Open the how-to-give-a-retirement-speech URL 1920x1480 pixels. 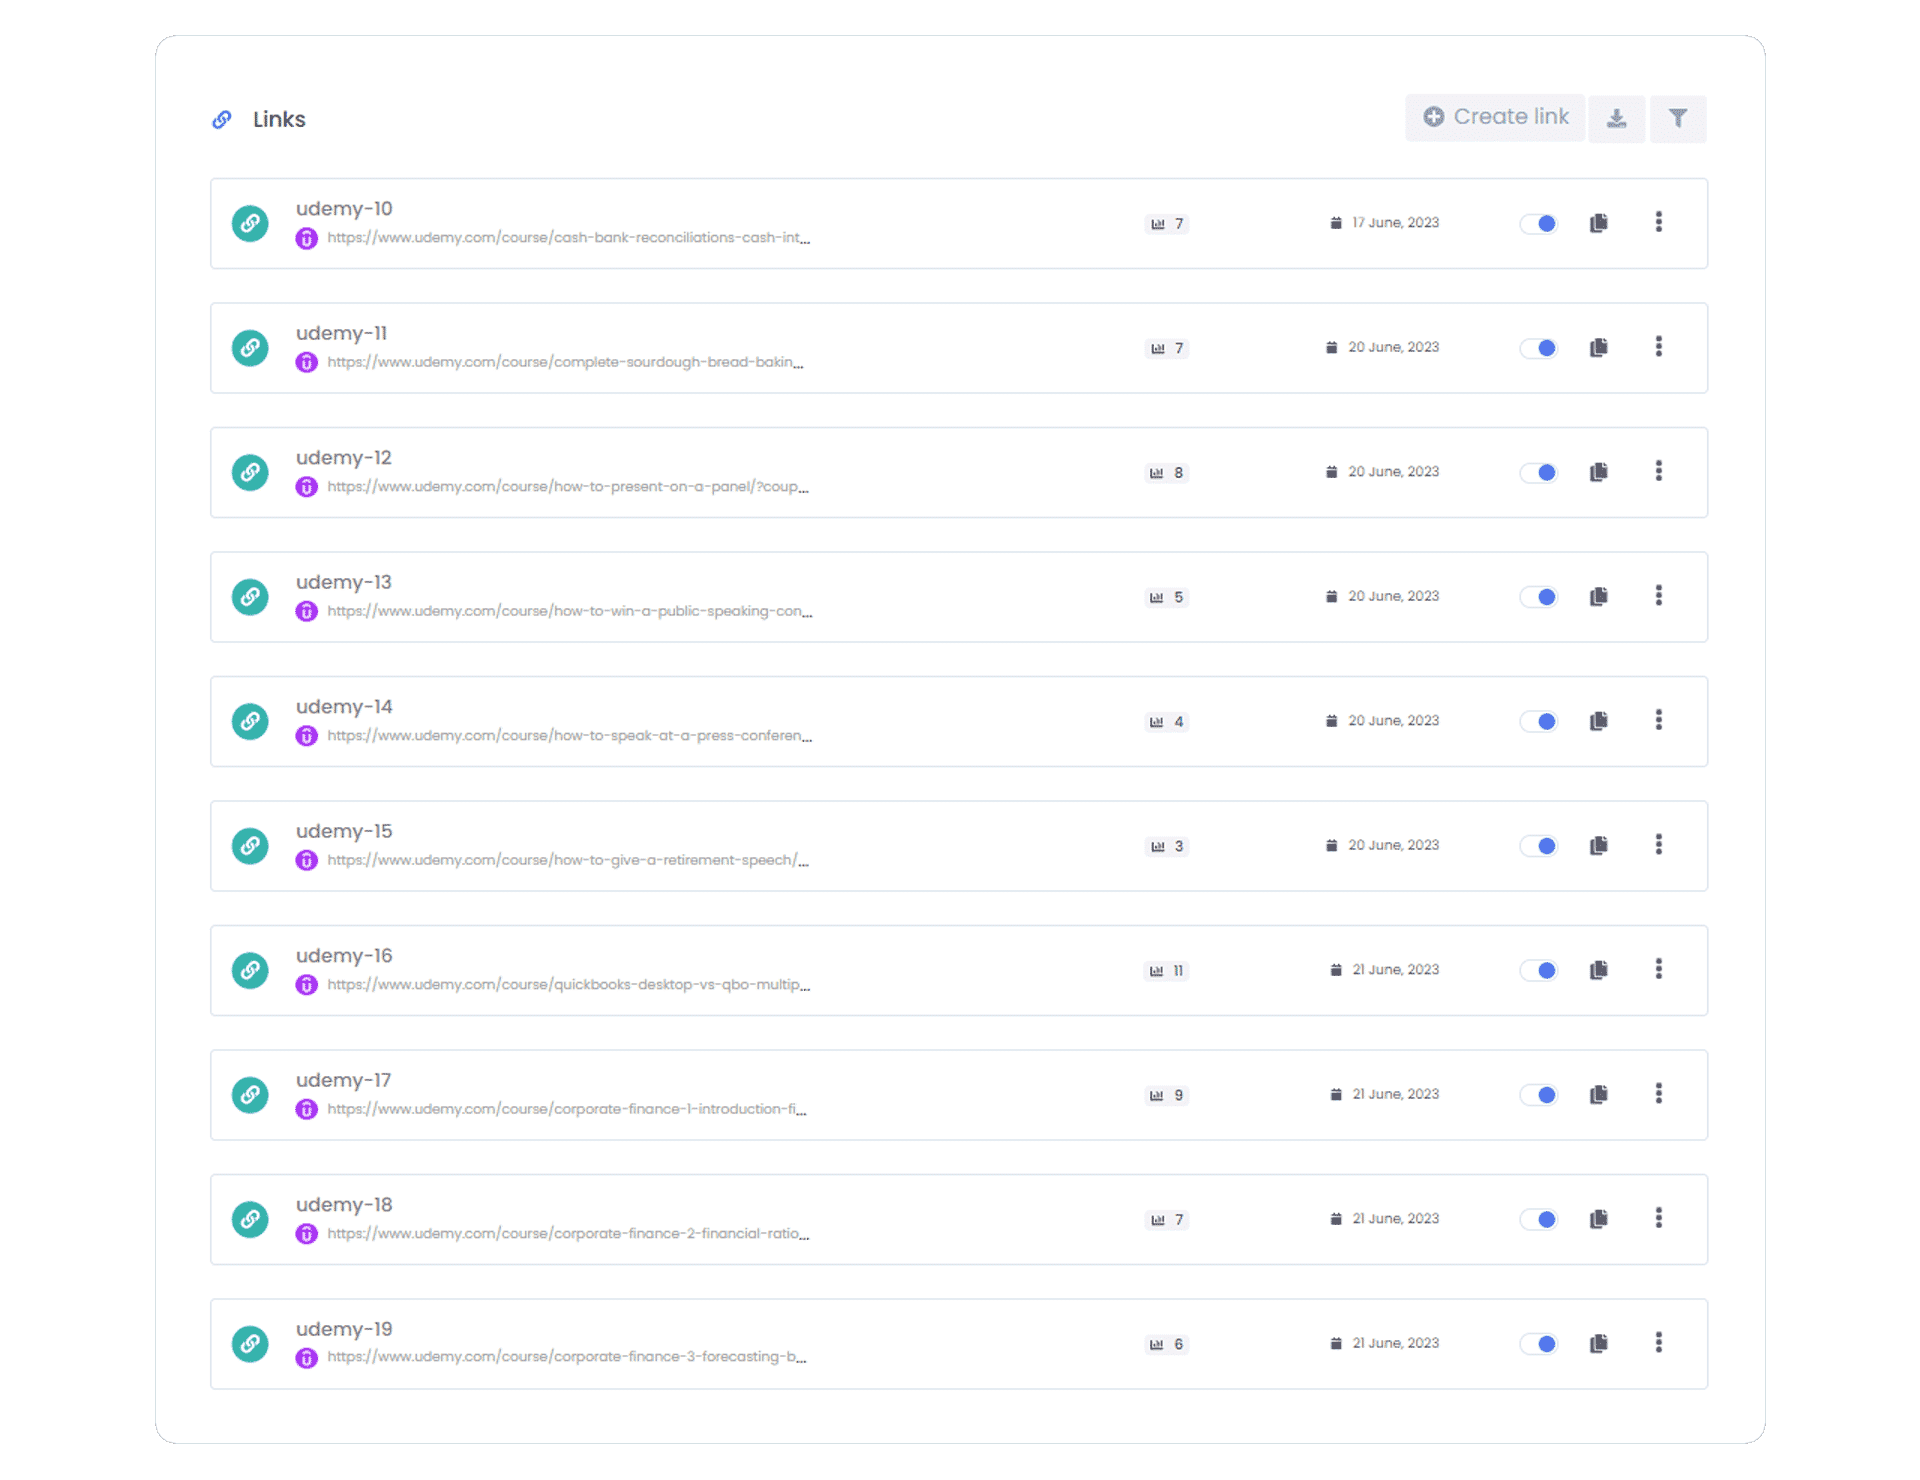pos(568,860)
